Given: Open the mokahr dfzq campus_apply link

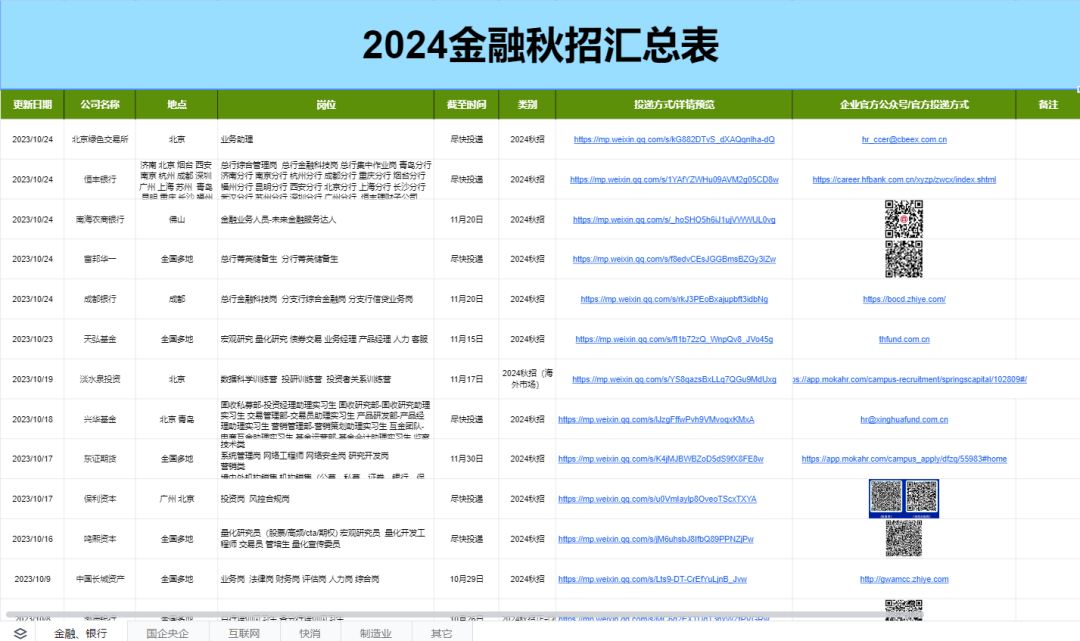Looking at the screenshot, I should [x=904, y=459].
